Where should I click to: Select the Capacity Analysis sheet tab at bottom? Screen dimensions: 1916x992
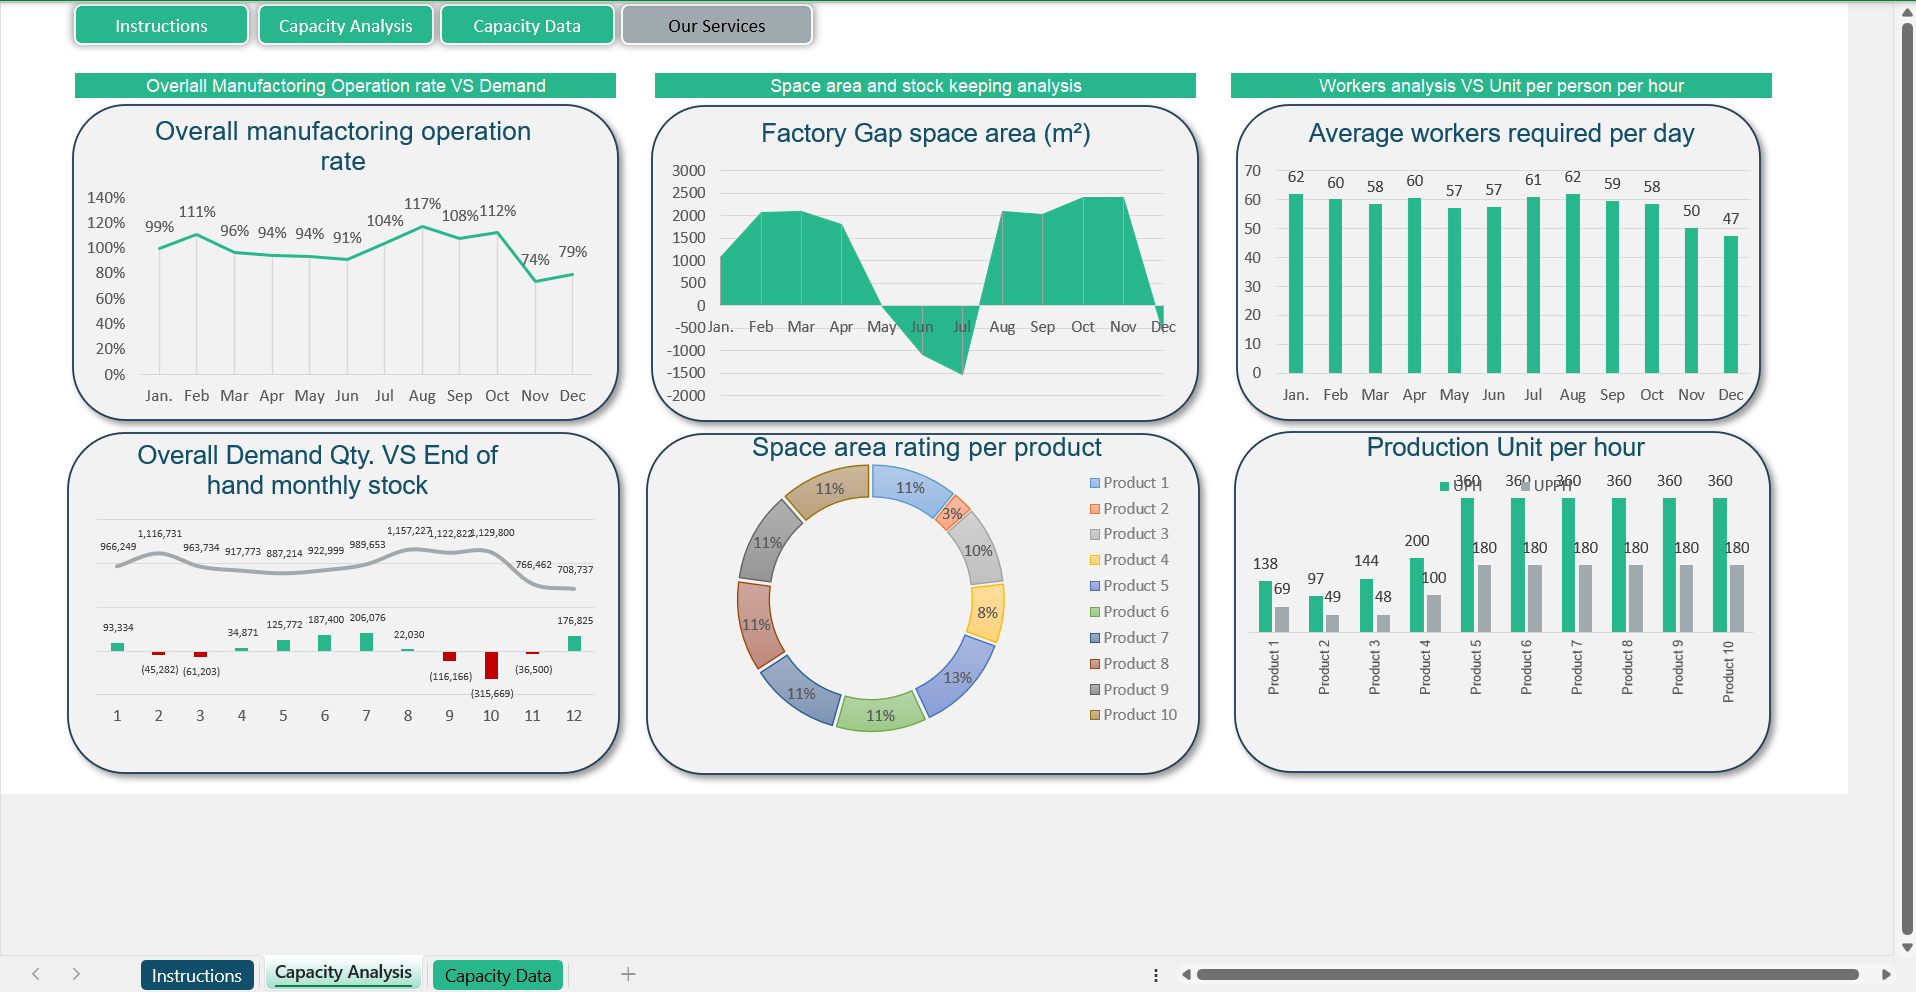(x=343, y=973)
